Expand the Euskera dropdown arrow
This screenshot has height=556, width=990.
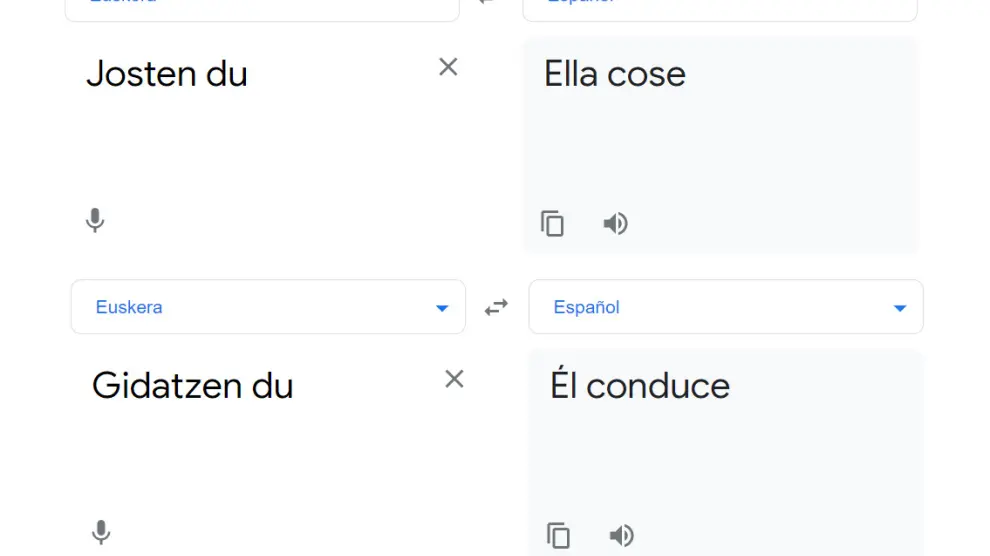click(x=442, y=308)
